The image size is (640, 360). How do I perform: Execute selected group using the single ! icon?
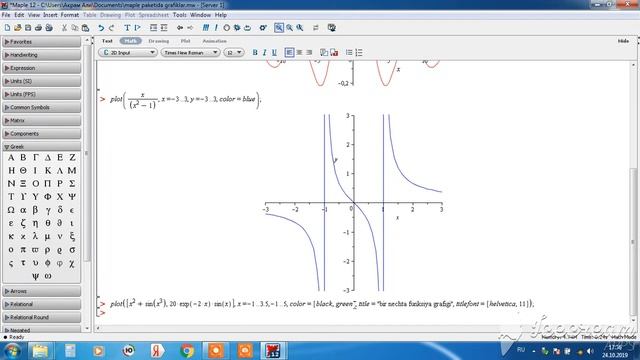pos(216,28)
